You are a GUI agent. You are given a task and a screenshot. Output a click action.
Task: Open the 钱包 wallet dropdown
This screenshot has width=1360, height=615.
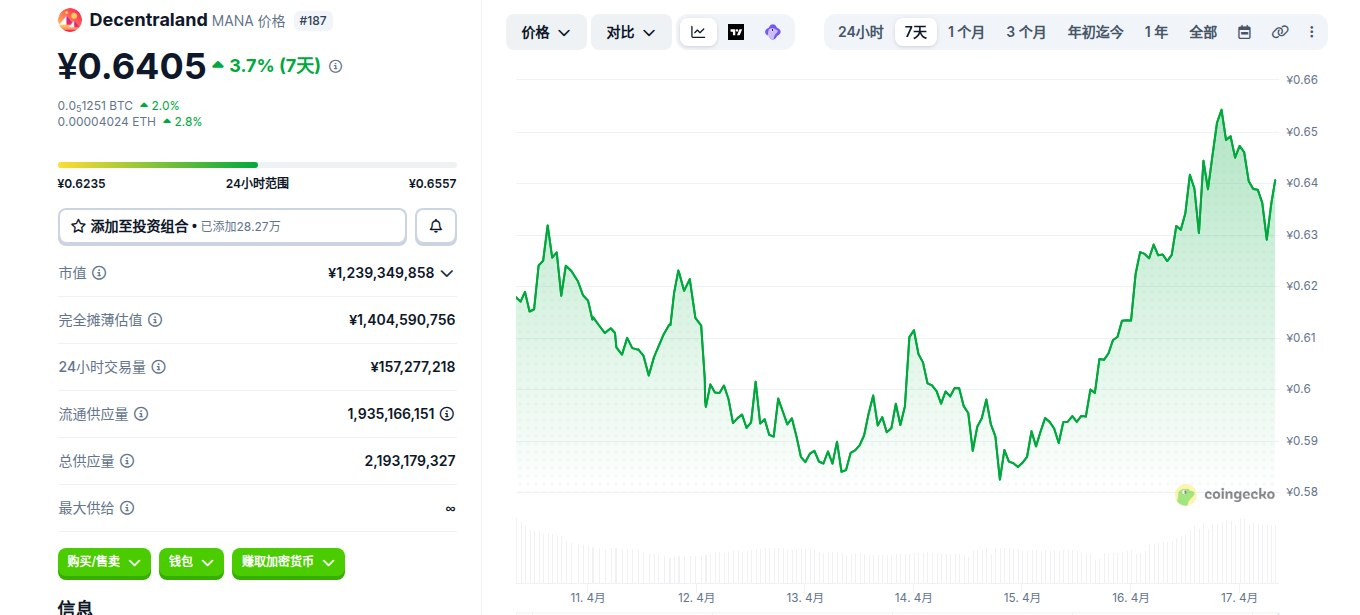pos(191,563)
